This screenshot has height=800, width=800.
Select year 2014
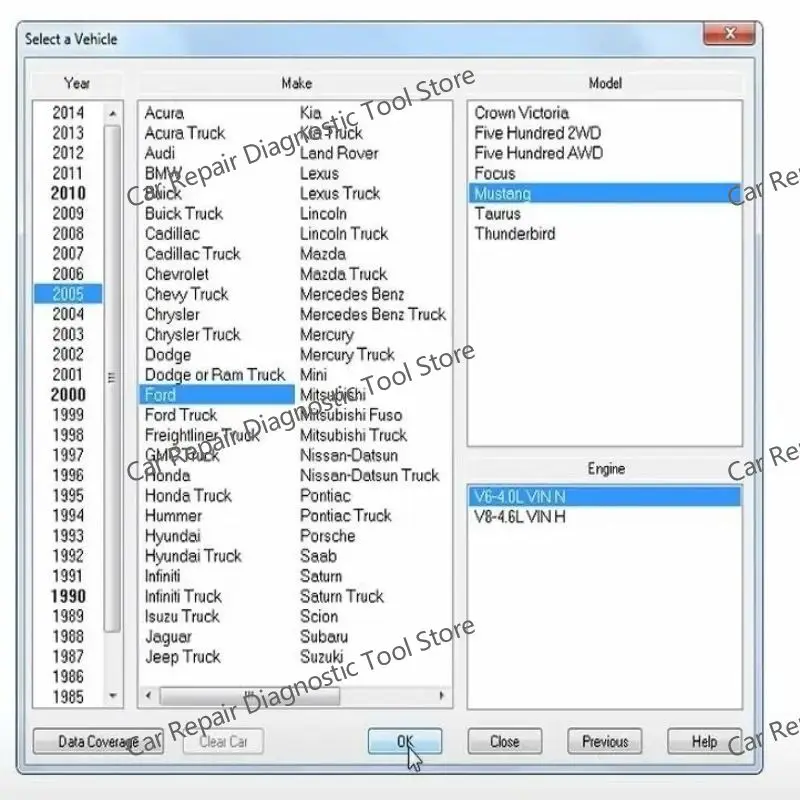tap(68, 113)
